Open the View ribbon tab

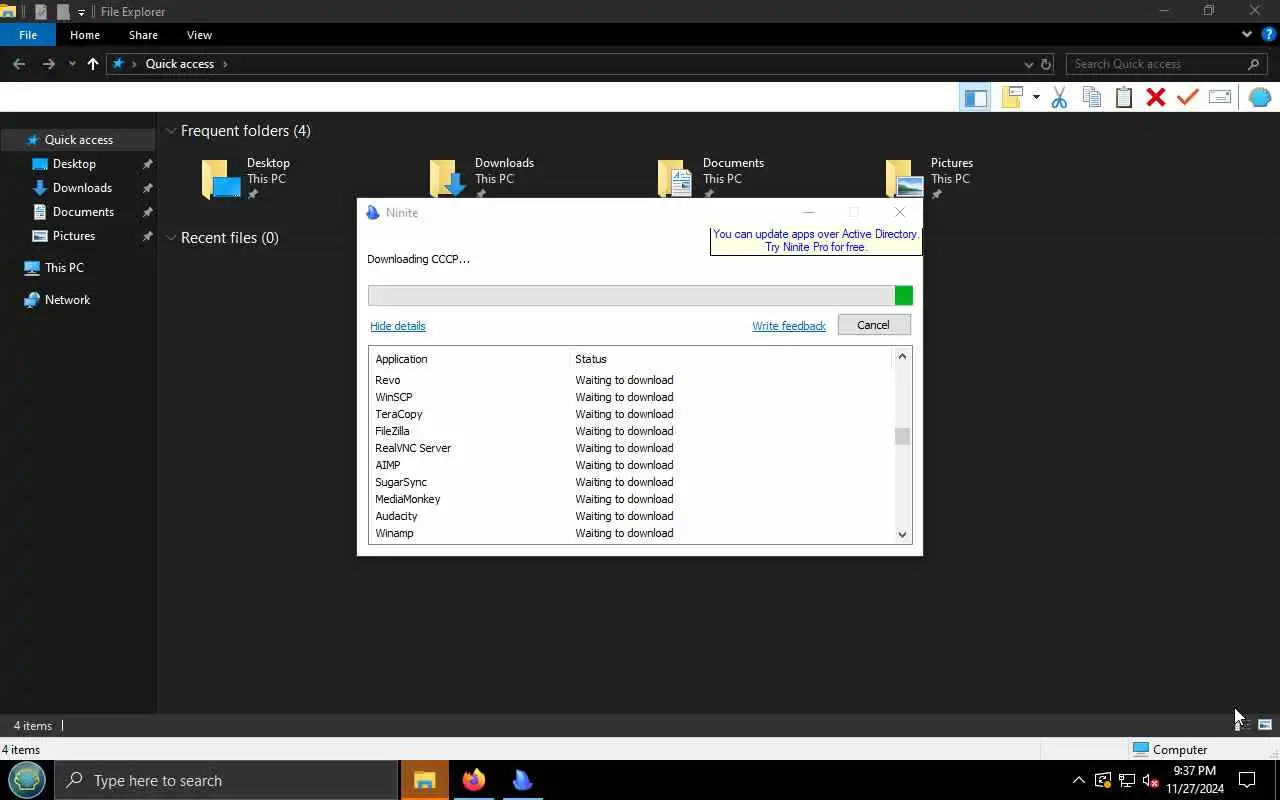point(199,35)
